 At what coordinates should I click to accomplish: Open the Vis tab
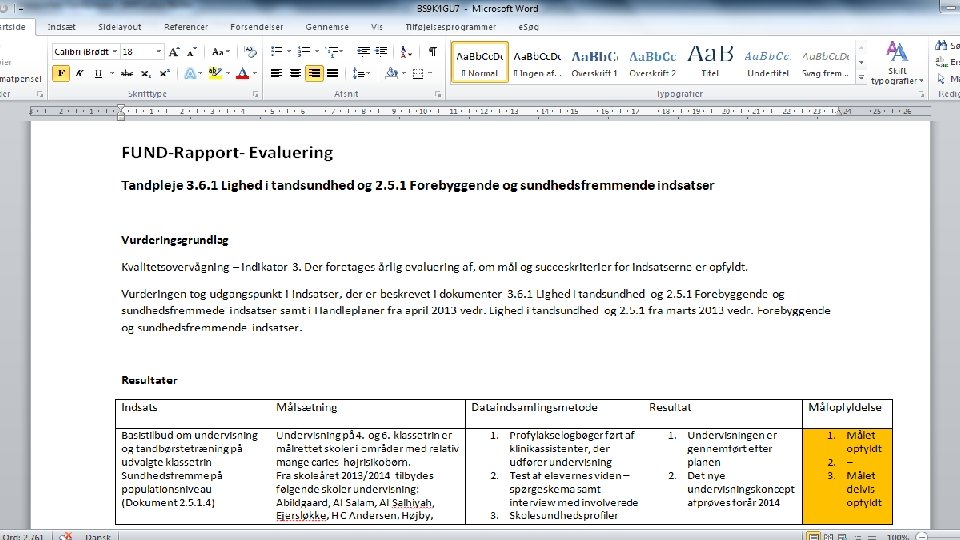[377, 27]
